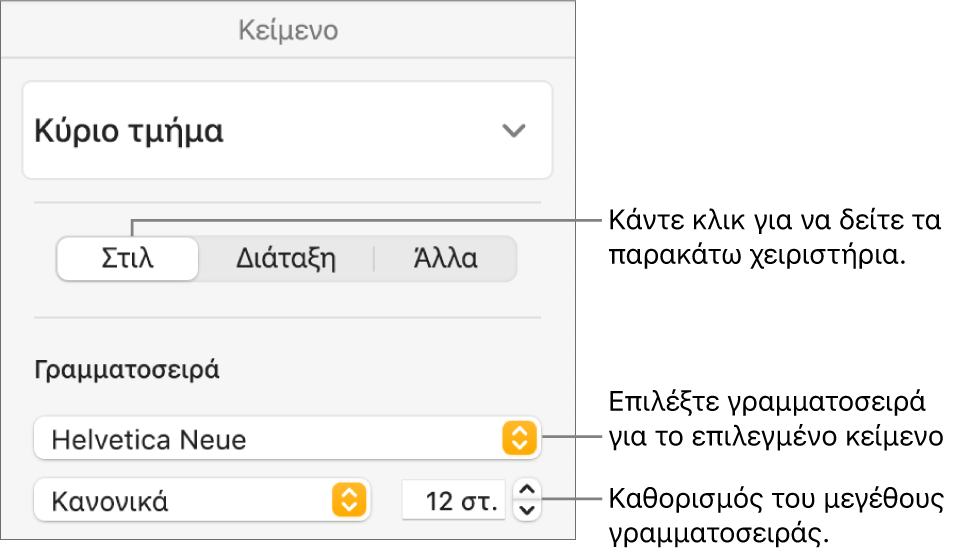The image size is (958, 559).
Task: Expand the Κύριο τμήμα paragraph style chevron
Action: (x=513, y=131)
